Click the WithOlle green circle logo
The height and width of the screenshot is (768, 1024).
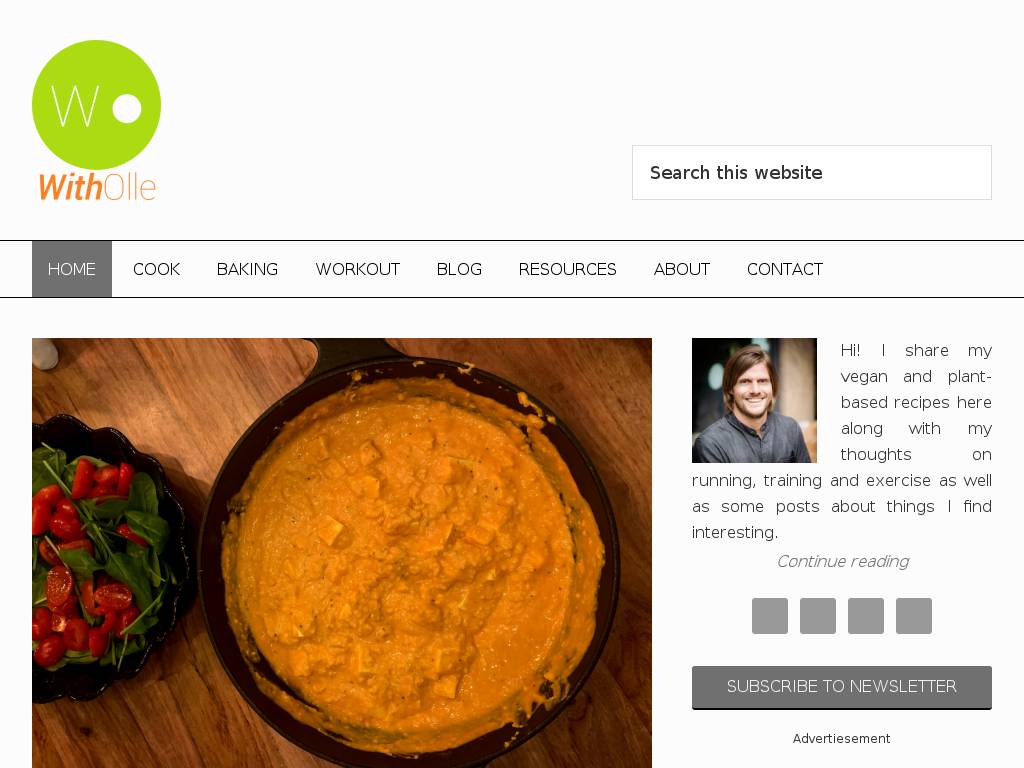click(96, 104)
